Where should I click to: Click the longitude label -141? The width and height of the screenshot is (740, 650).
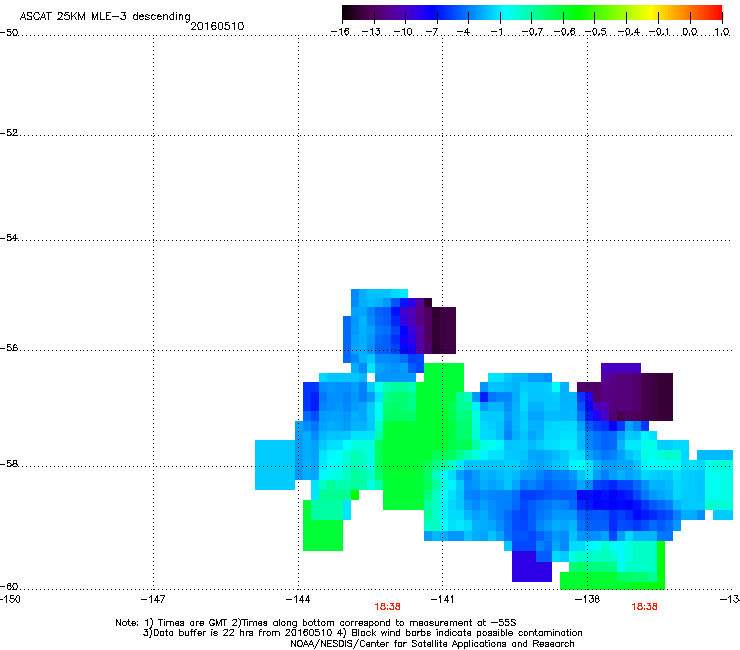(442, 599)
